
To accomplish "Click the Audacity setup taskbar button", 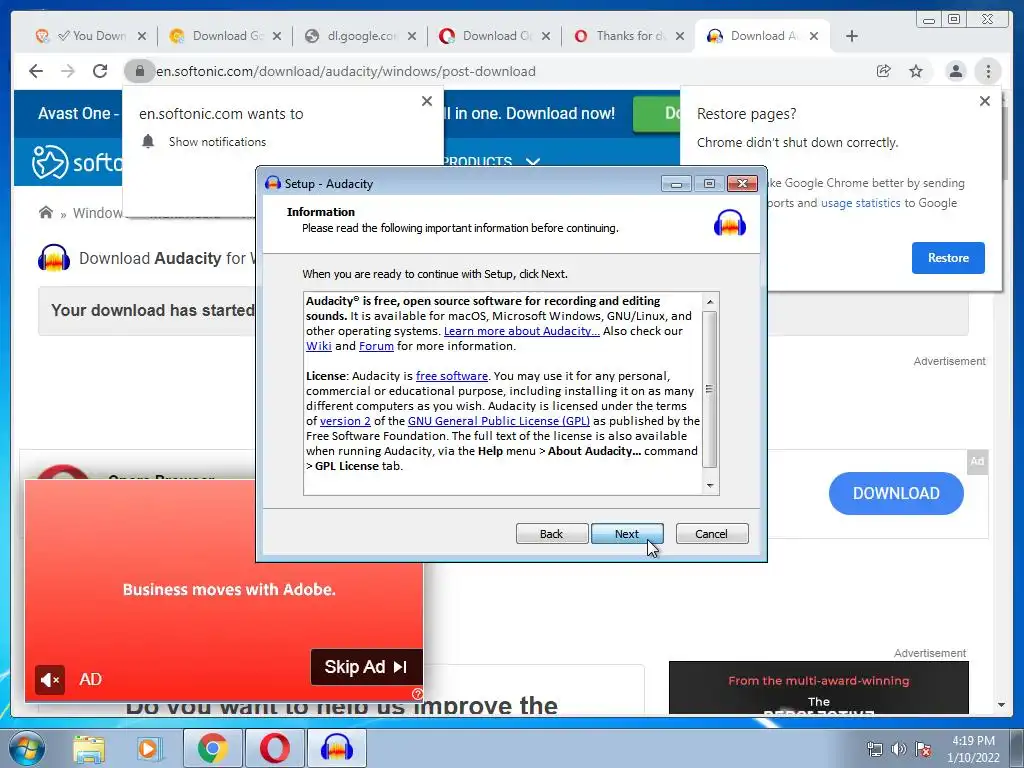I will click(x=337, y=748).
